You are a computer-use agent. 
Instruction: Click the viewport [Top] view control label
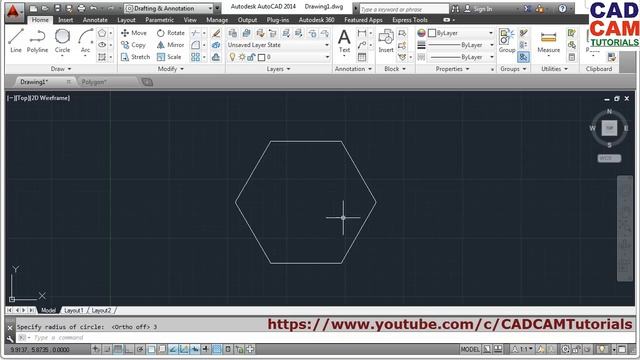pyautogui.click(x=22, y=98)
